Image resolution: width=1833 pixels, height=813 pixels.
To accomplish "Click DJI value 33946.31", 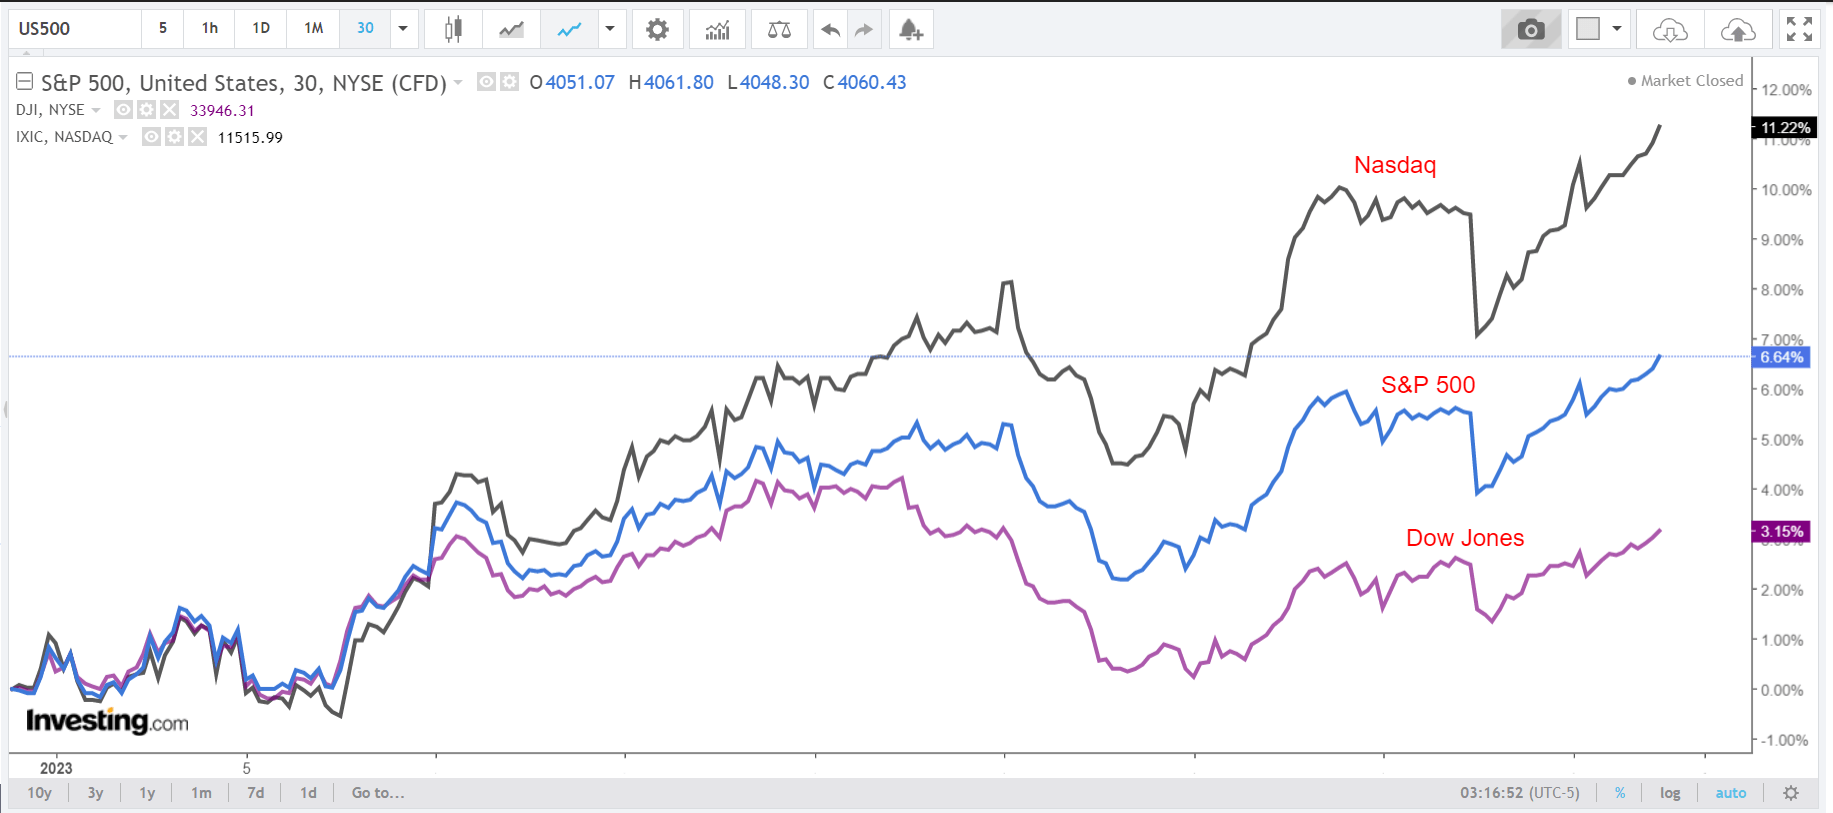I will point(222,110).
